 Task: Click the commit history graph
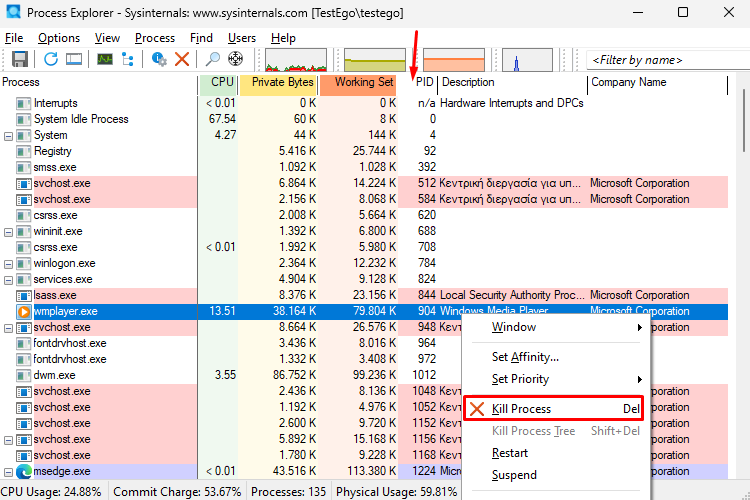[x=375, y=60]
